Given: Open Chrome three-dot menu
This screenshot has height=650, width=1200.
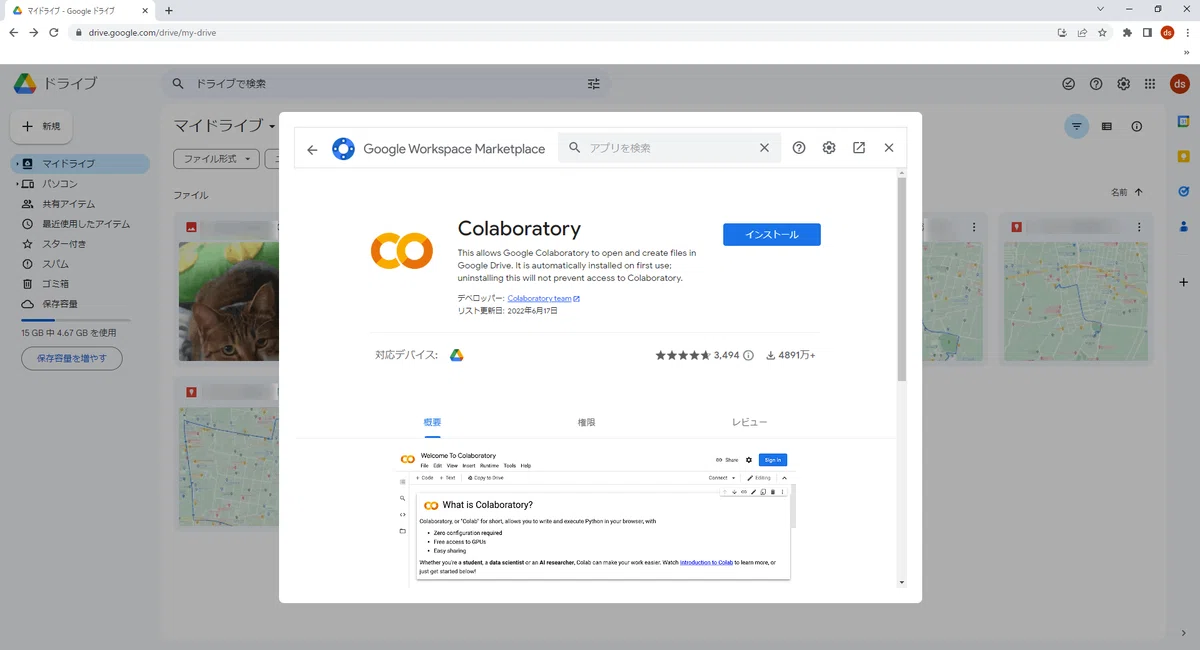Looking at the screenshot, I should (x=1186, y=32).
